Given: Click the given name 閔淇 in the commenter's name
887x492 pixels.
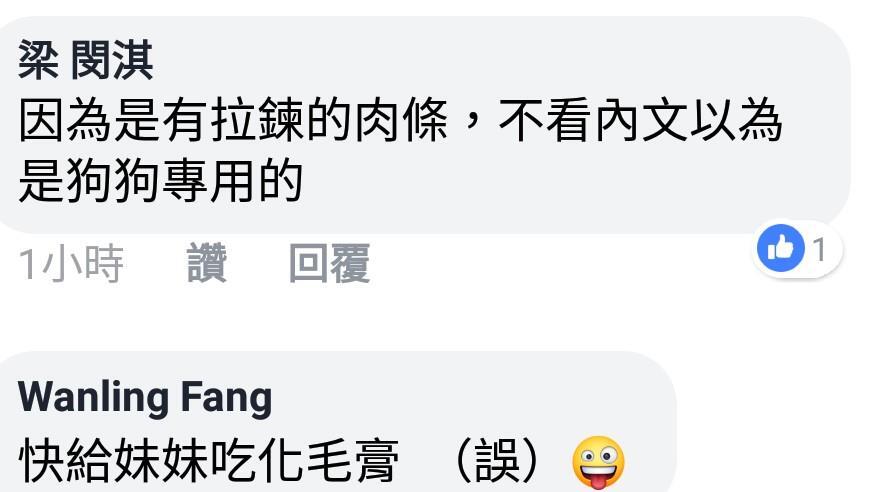Looking at the screenshot, I should pos(112,60).
